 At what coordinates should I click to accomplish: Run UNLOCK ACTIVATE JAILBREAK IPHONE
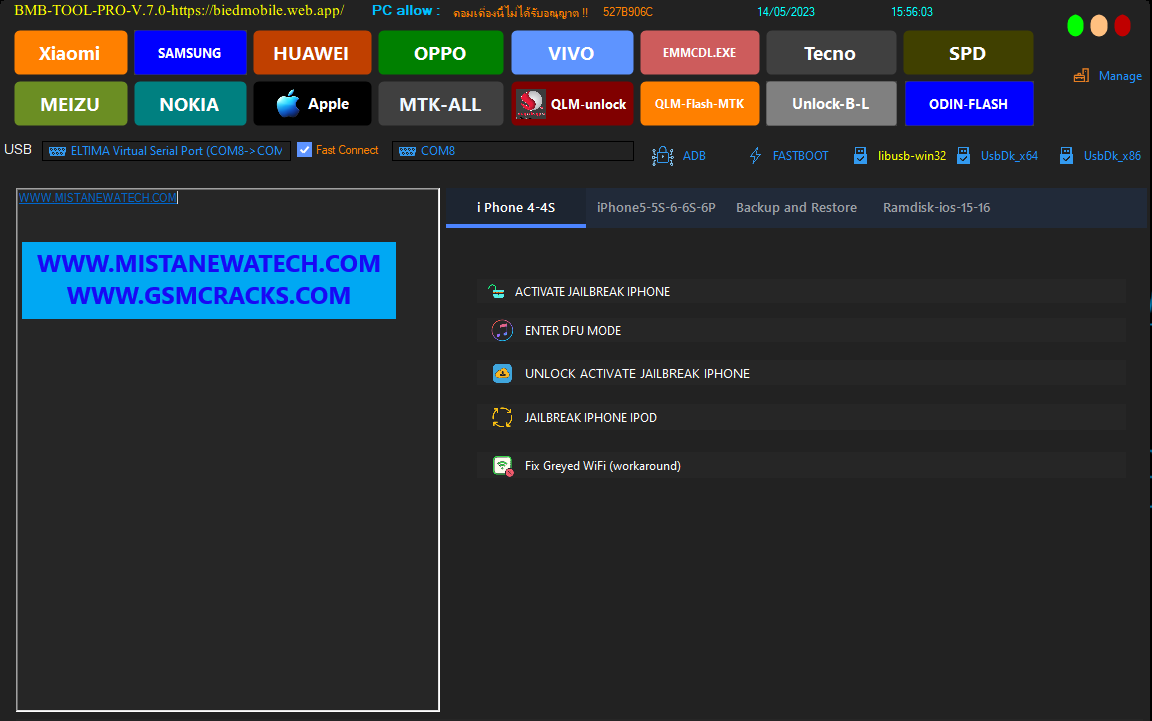tap(802, 373)
